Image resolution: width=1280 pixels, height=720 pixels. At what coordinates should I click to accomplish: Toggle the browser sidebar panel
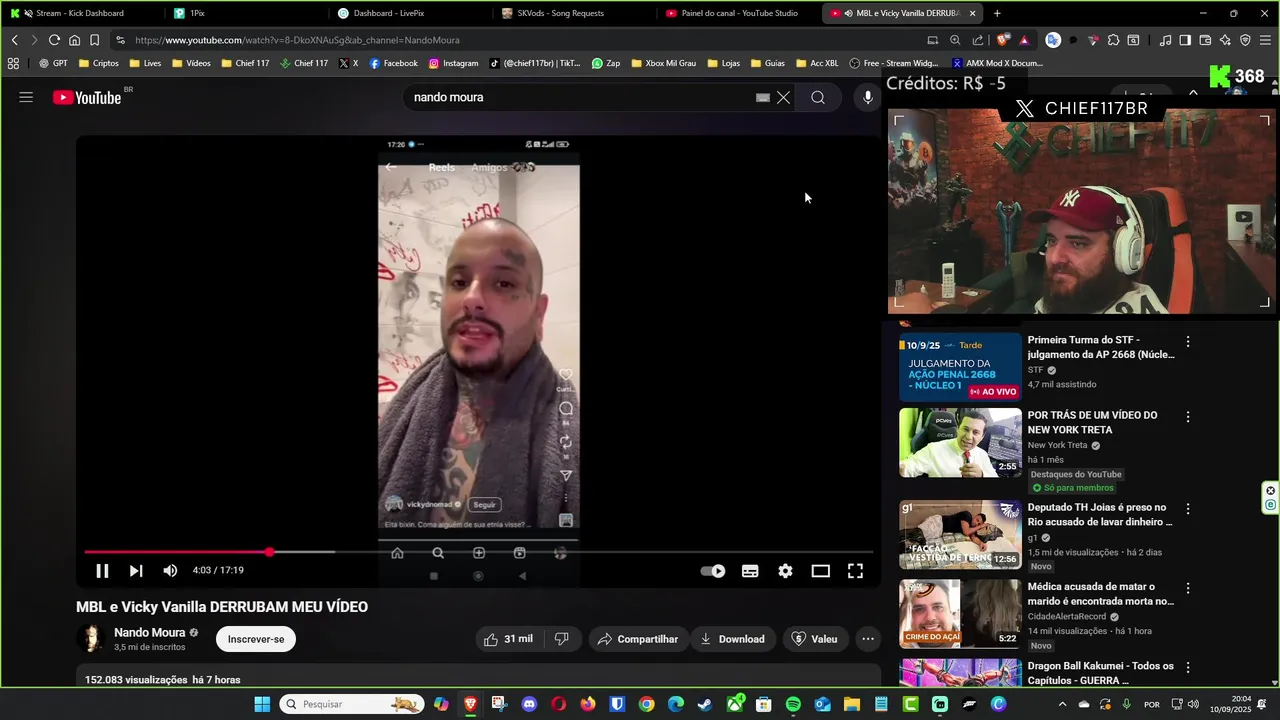(x=1185, y=40)
